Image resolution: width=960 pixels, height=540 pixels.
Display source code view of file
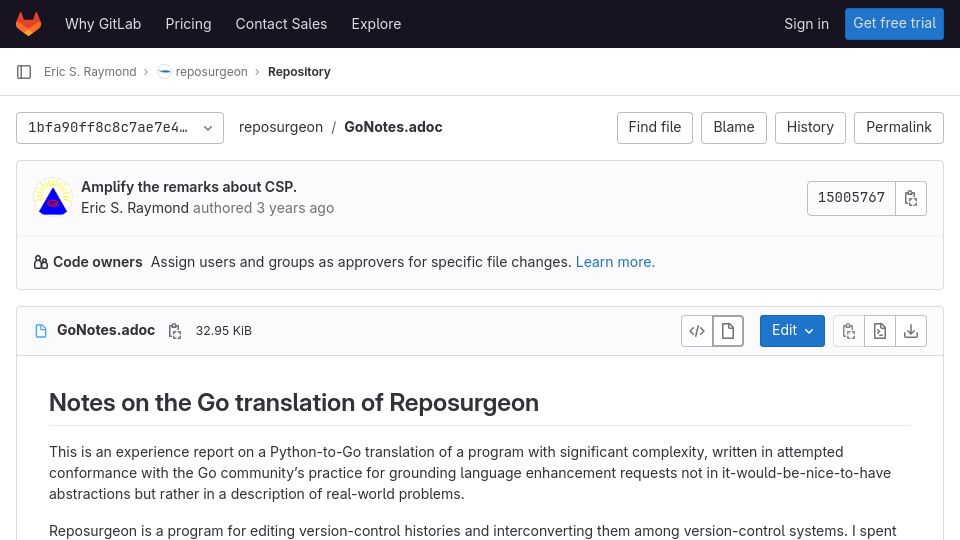(x=697, y=331)
